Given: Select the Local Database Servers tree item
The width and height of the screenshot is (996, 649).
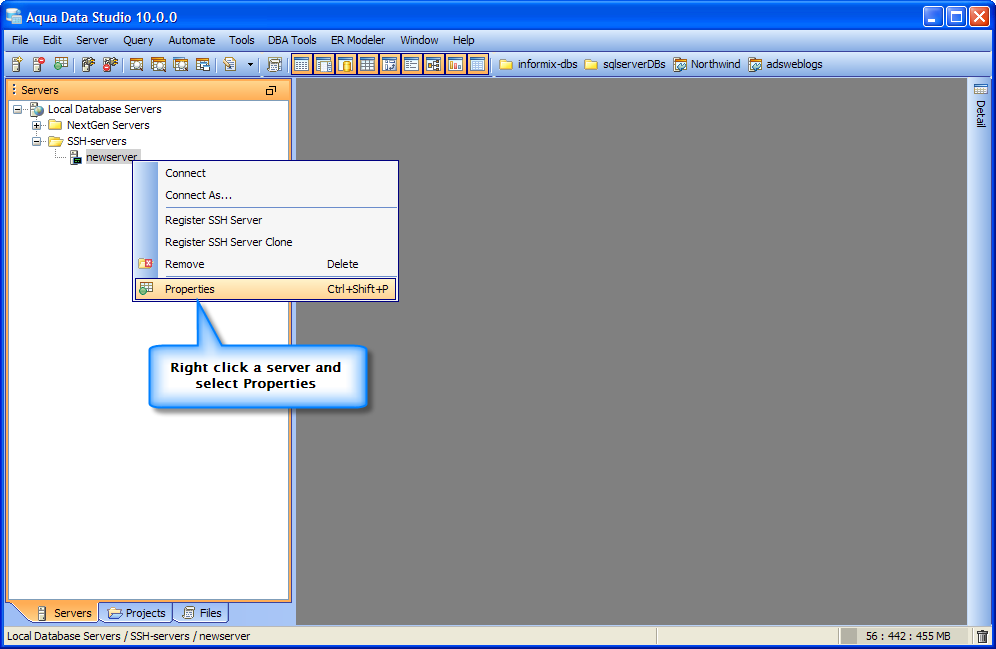Looking at the screenshot, I should (105, 109).
